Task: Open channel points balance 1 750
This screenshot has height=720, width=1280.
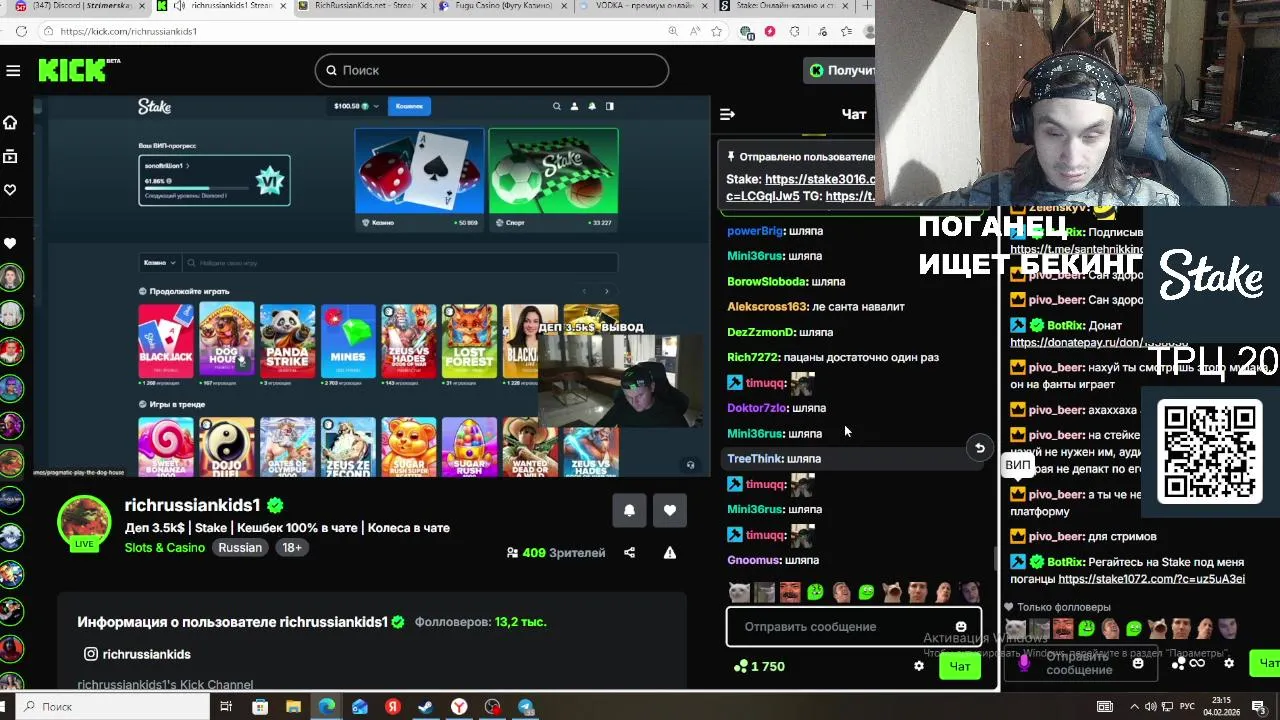Action: (759, 666)
